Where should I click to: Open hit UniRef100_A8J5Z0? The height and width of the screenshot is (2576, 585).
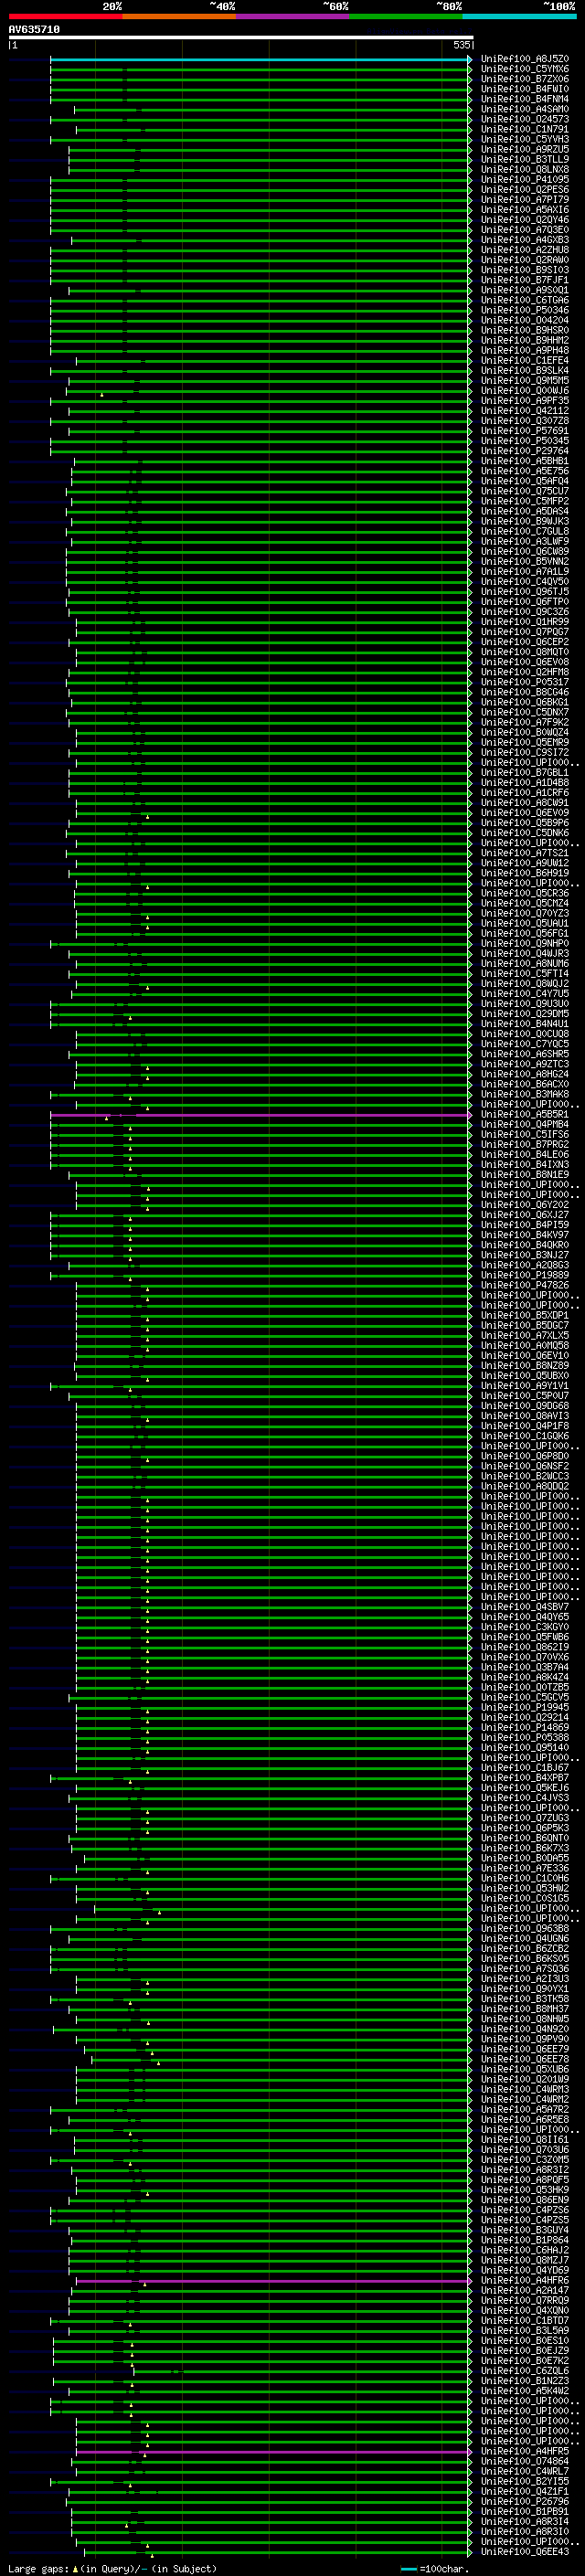(x=525, y=59)
